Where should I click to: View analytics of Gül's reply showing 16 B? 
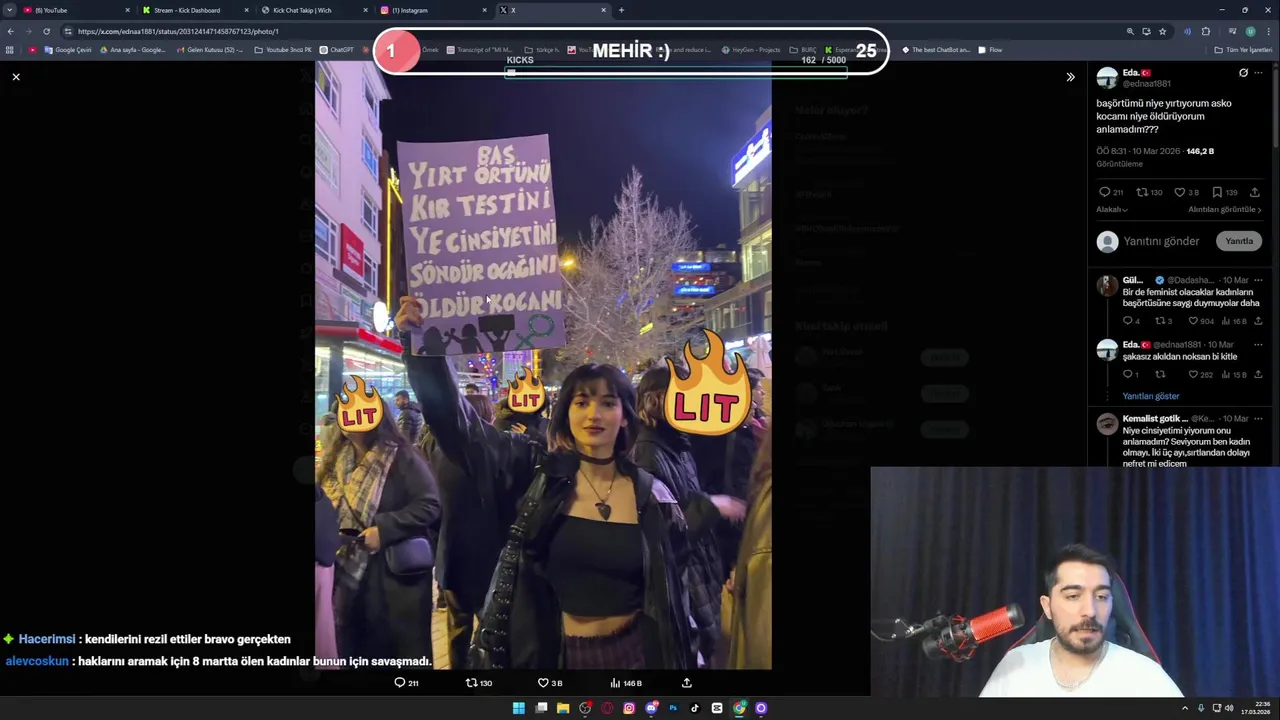(1234, 321)
